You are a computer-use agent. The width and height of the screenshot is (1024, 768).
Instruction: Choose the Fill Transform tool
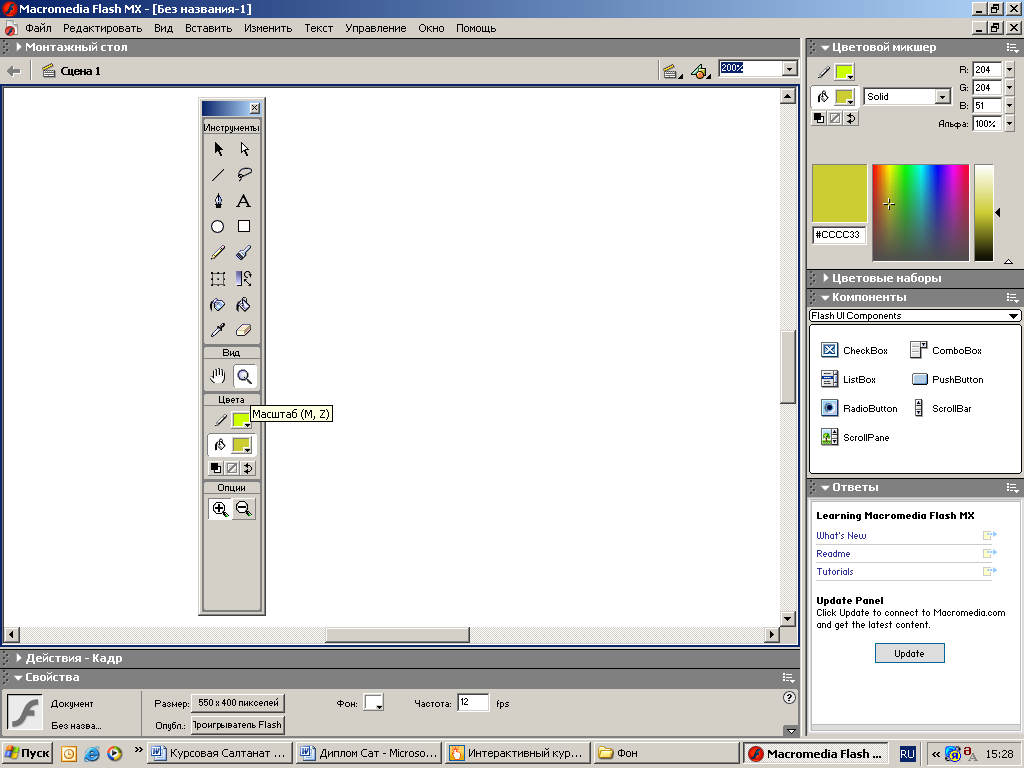click(244, 279)
